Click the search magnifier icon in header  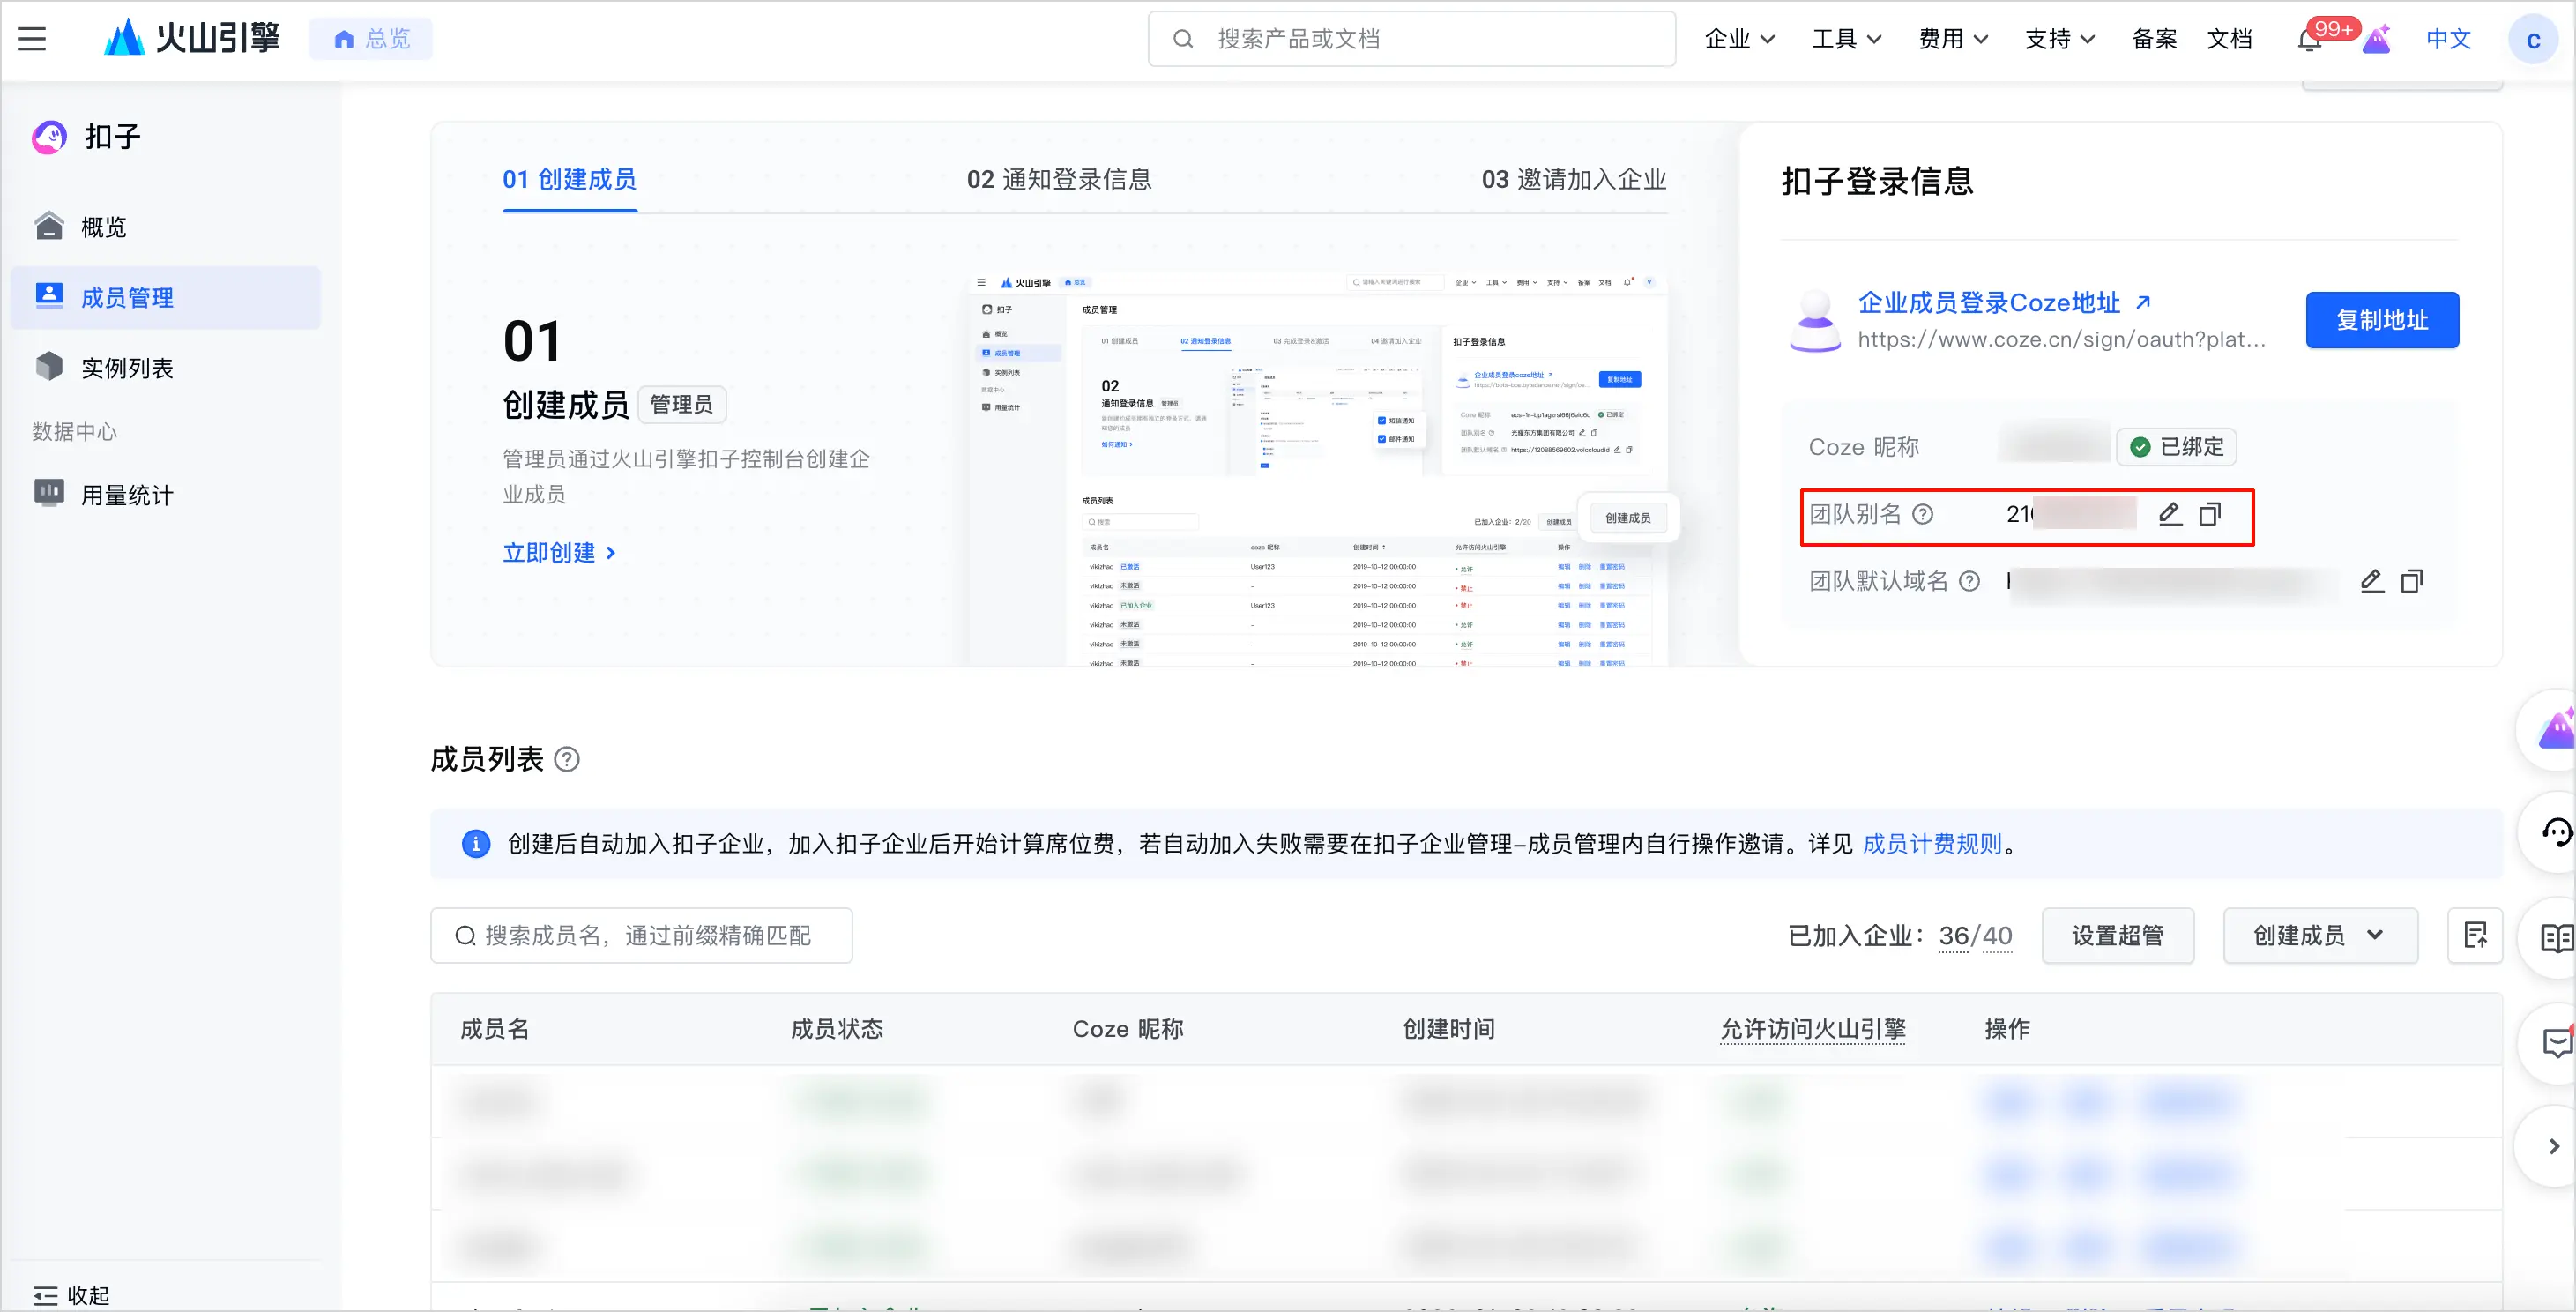[1183, 39]
